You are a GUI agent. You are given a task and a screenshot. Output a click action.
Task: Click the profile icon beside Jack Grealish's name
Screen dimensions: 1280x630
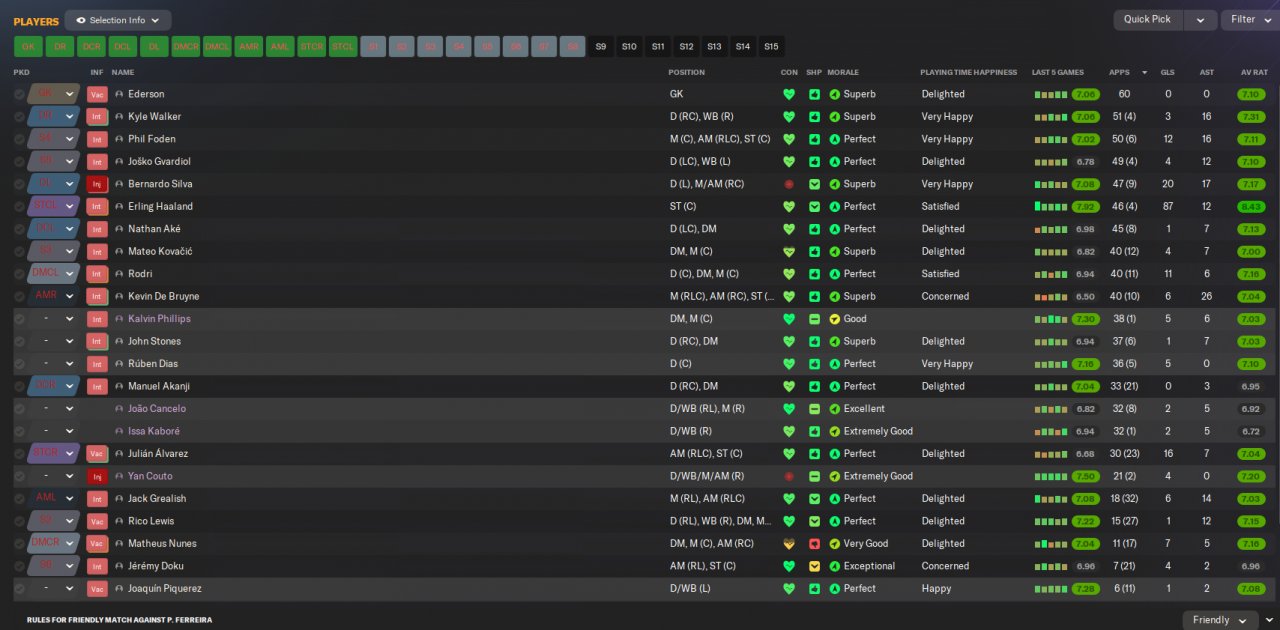coord(120,499)
